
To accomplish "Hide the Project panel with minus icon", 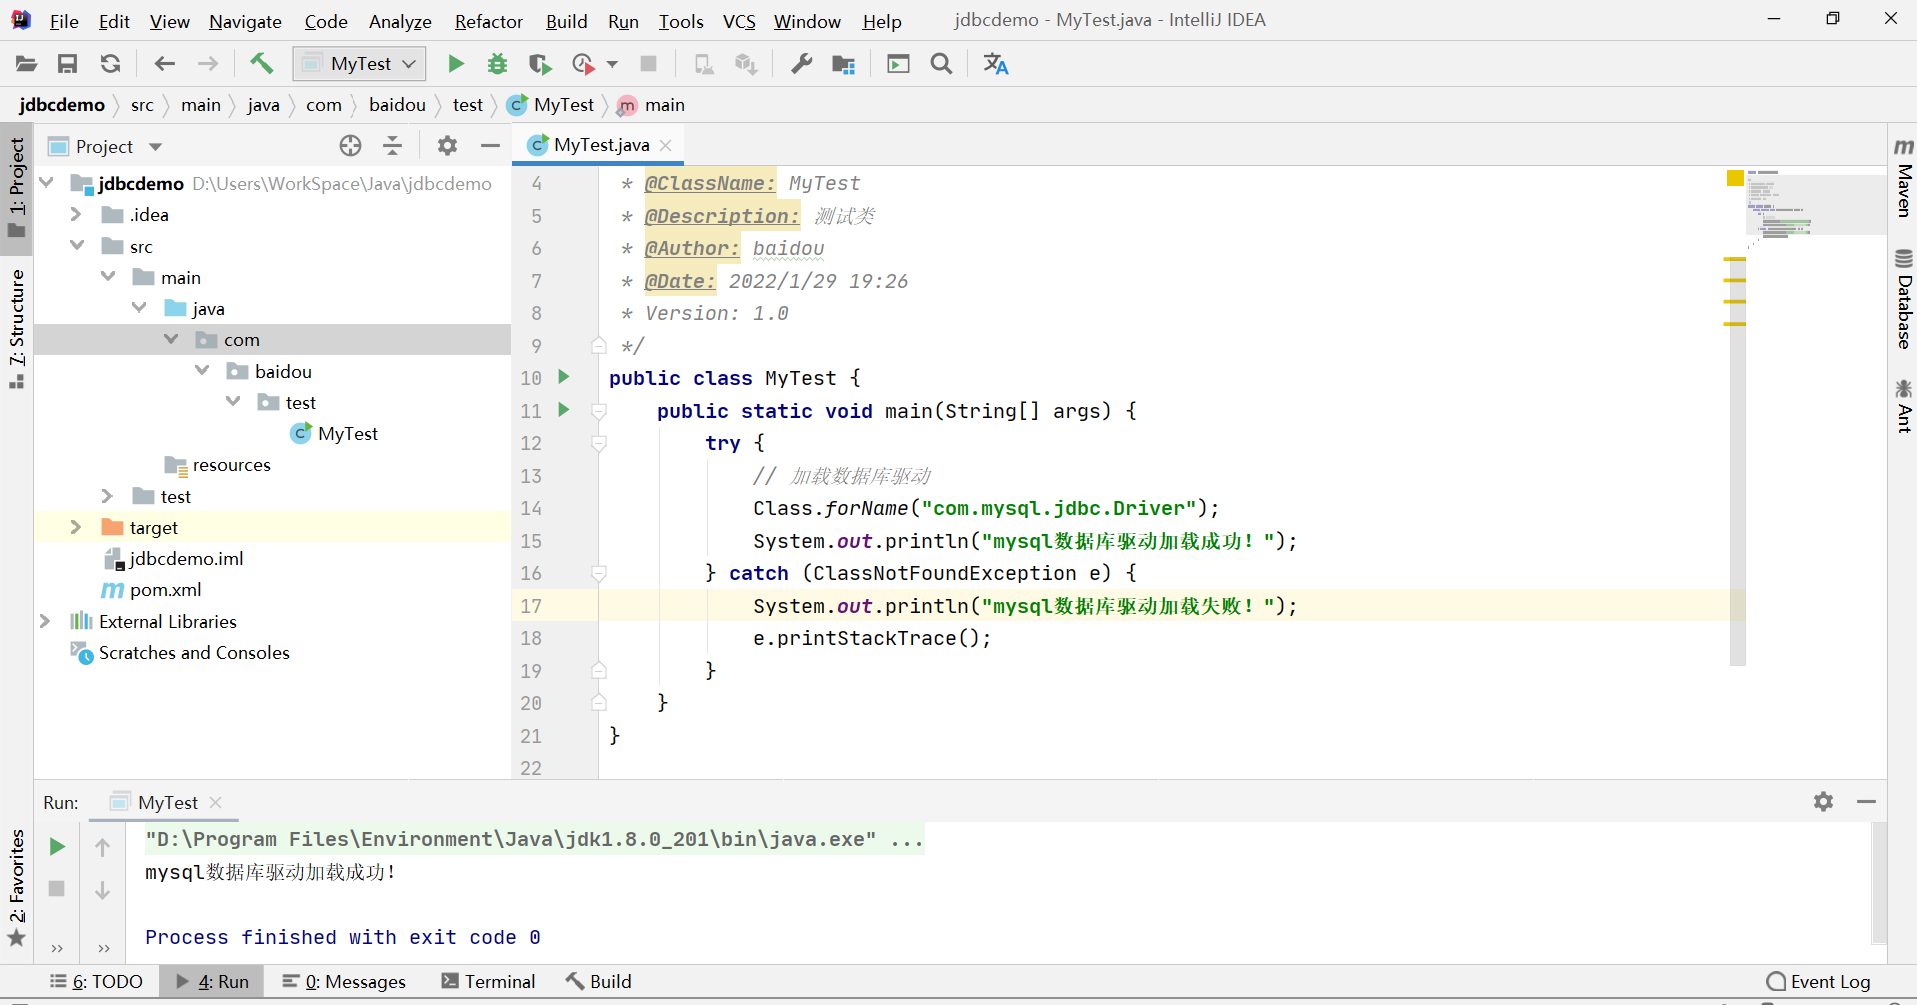I will pos(490,146).
